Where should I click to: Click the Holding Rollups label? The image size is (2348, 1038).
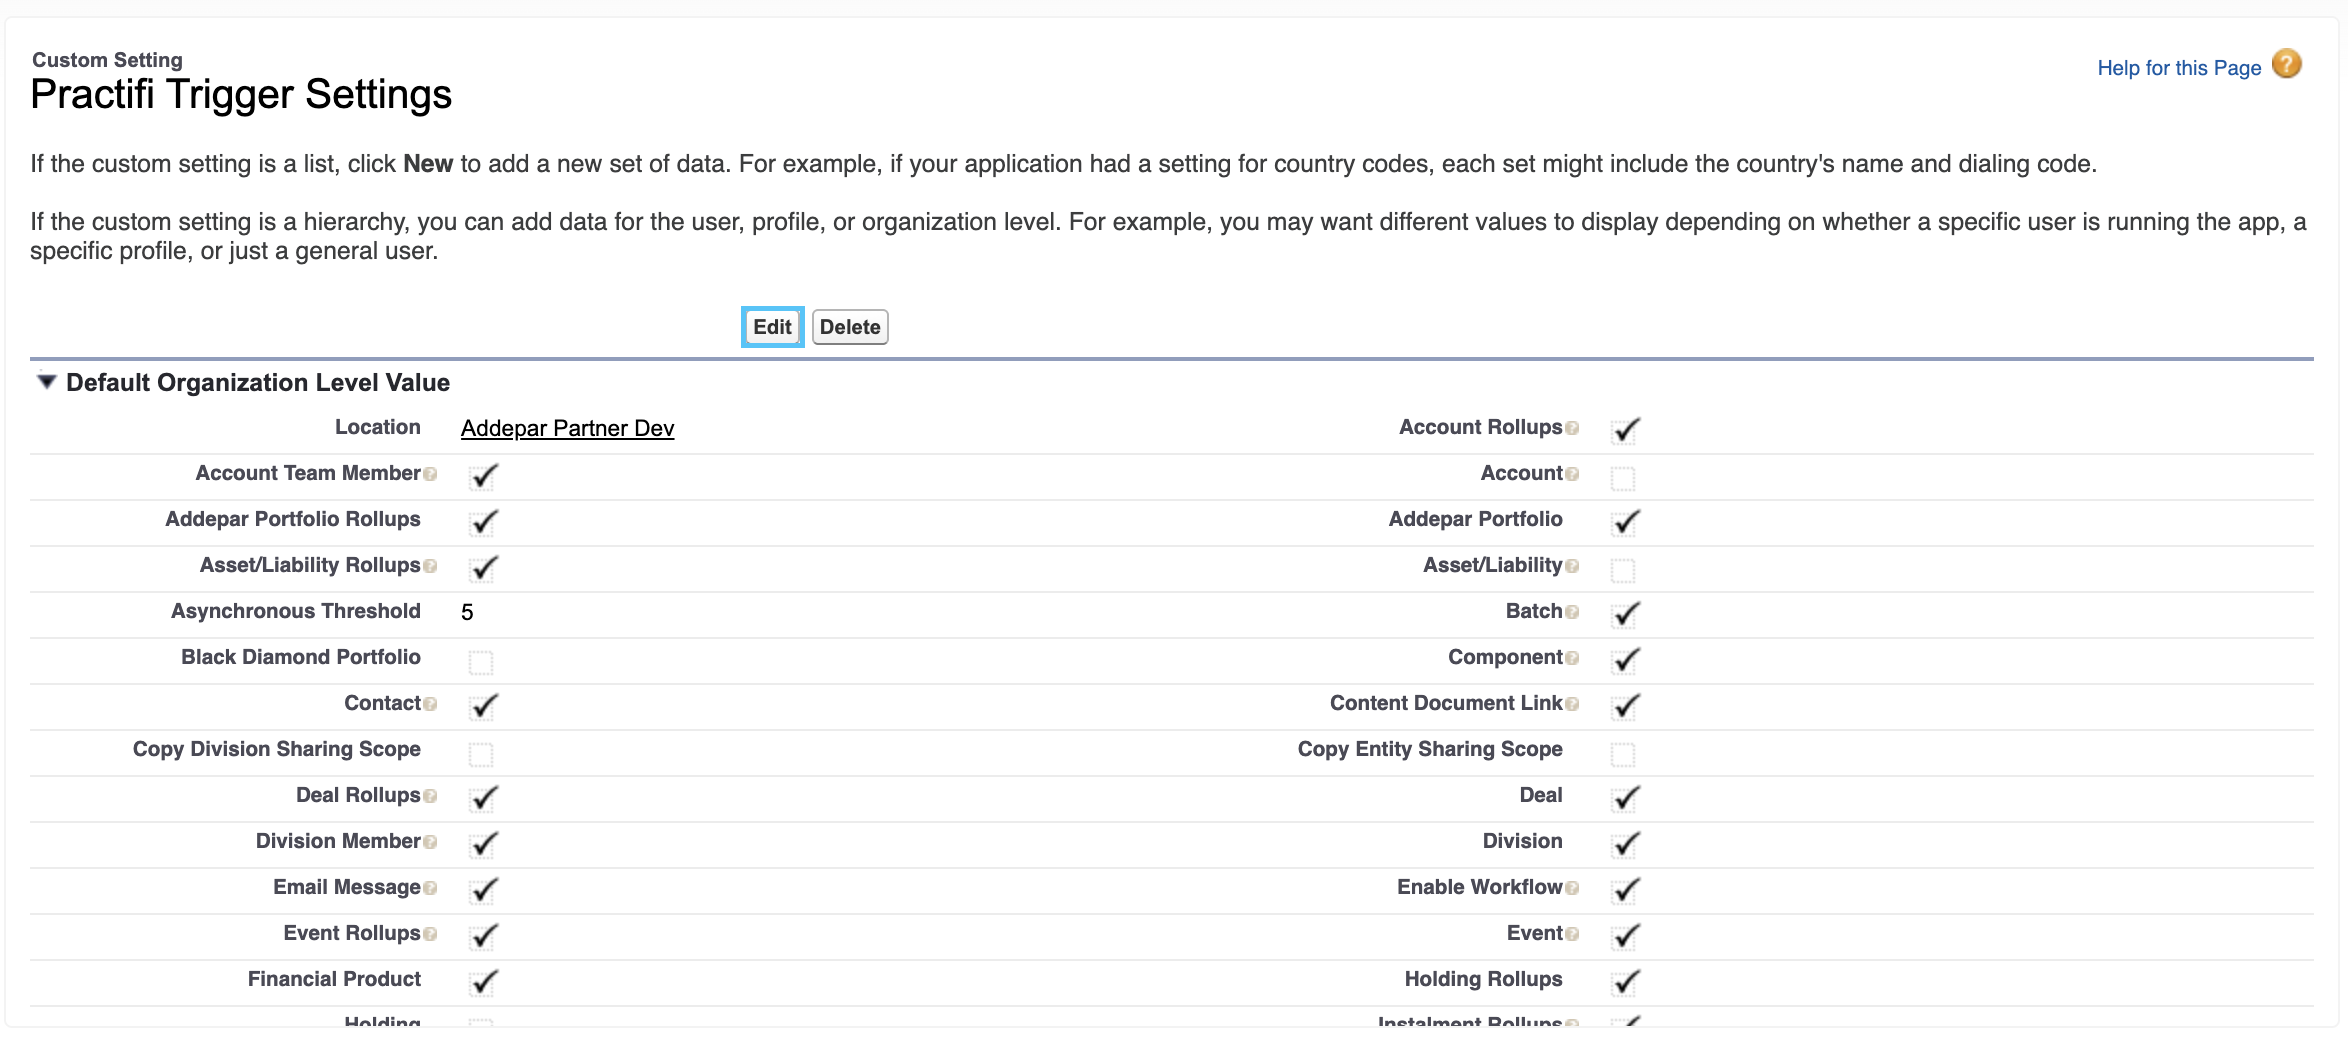1483,979
